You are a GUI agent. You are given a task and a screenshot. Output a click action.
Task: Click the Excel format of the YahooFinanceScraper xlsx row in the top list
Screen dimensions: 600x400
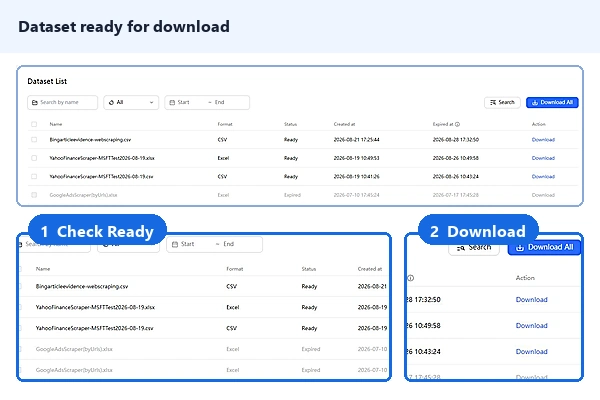click(223, 158)
